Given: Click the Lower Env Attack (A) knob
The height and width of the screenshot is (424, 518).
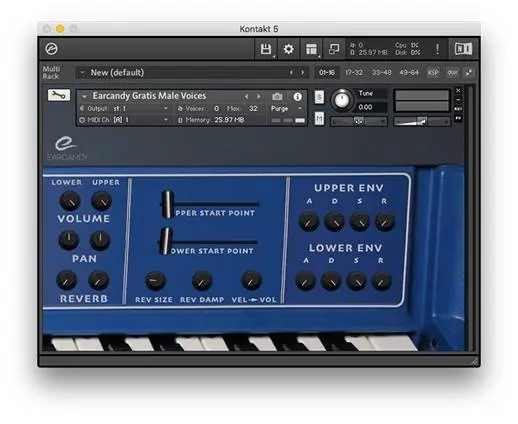Looking at the screenshot, I should (305, 281).
